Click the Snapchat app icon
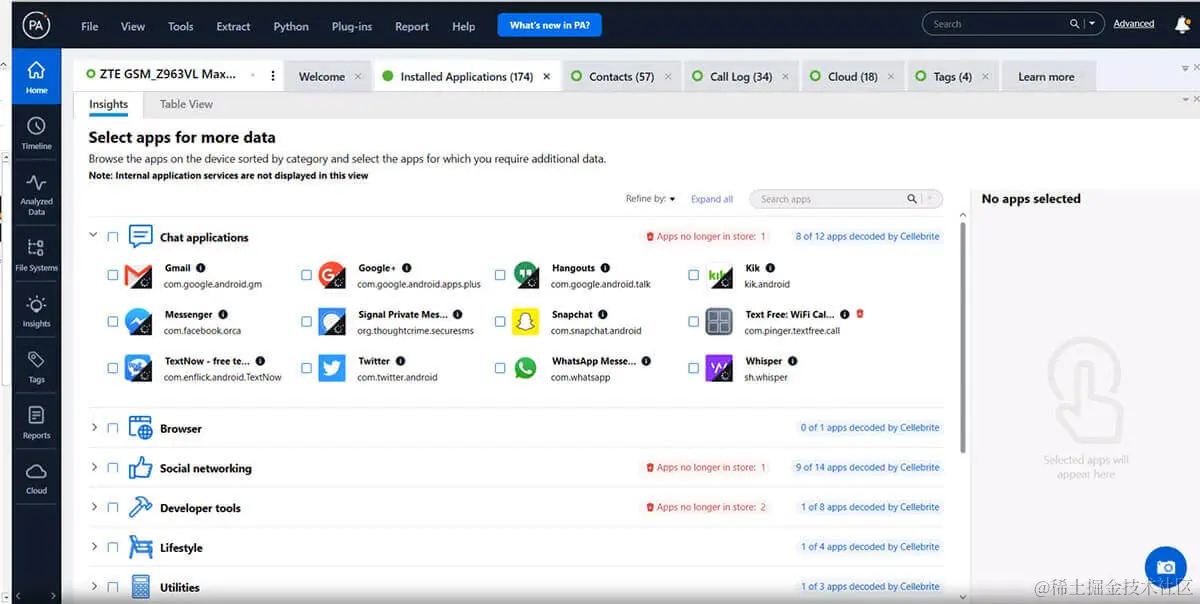The image size is (1200, 604). coord(525,321)
